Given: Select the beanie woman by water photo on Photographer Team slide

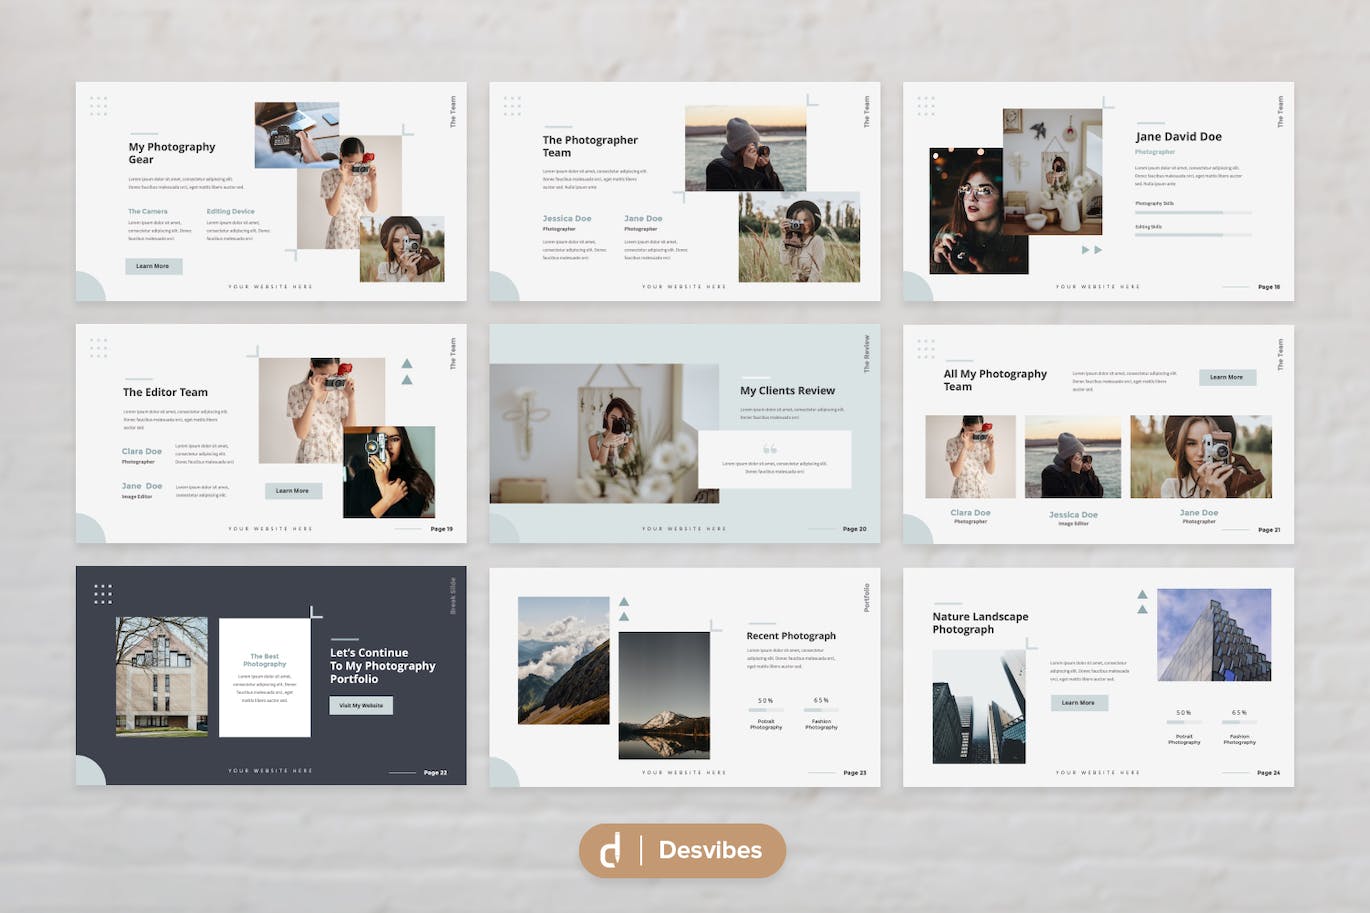Looking at the screenshot, I should coord(745,148).
